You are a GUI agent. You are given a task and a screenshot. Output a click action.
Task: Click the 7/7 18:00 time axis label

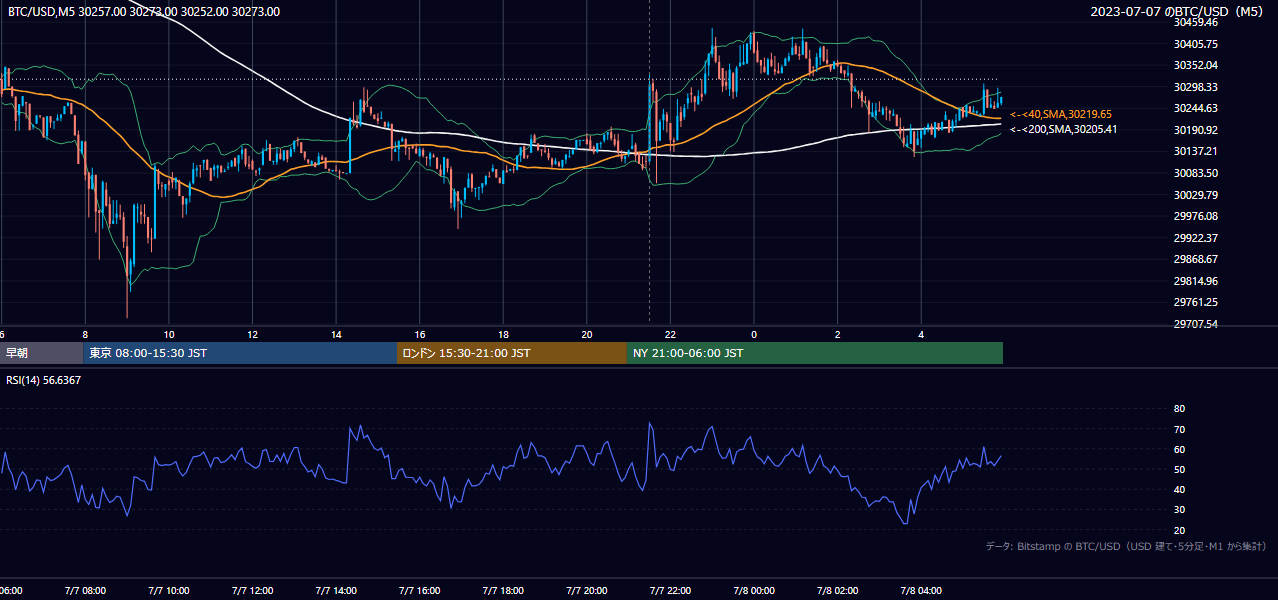[503, 591]
